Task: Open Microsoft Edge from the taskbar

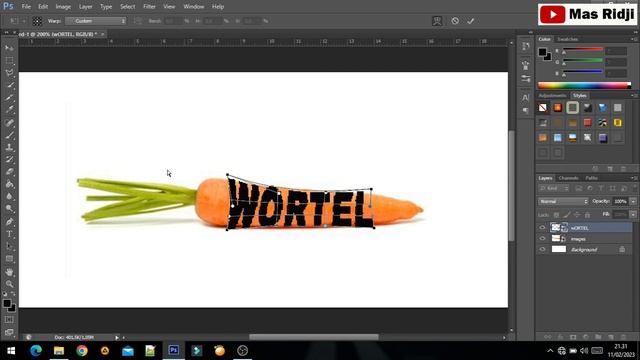Action: click(x=36, y=351)
